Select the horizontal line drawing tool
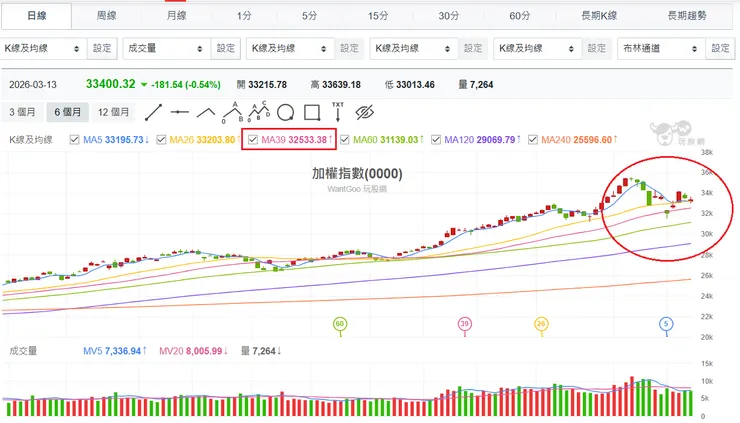 [180, 112]
